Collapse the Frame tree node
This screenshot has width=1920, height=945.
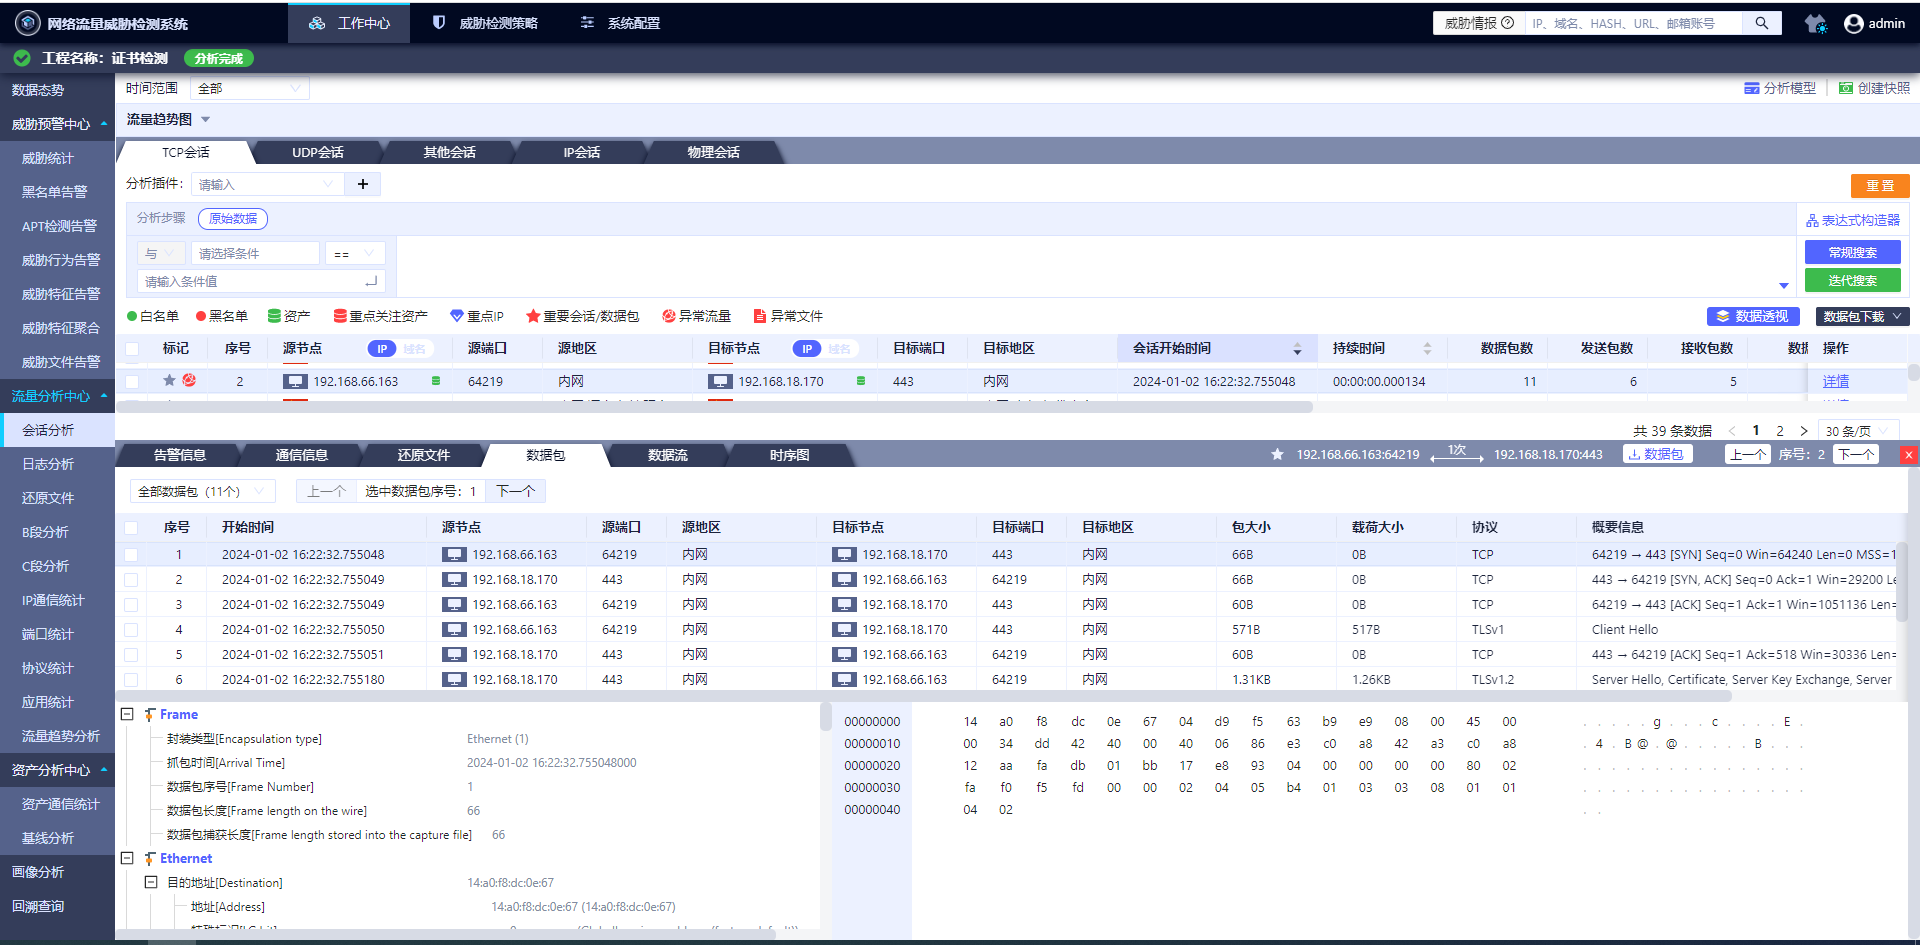127,714
